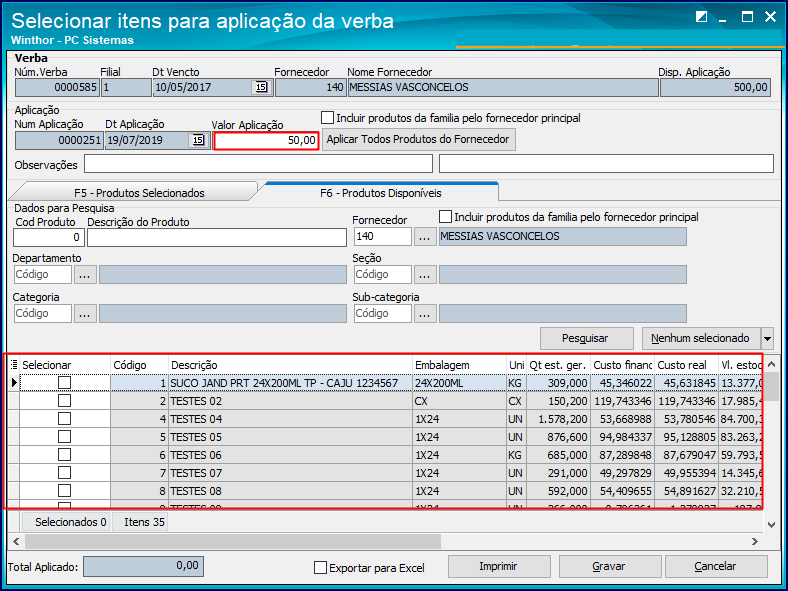788x591 pixels.
Task: Click the Sub-categoria Código field
Action: coord(383,314)
